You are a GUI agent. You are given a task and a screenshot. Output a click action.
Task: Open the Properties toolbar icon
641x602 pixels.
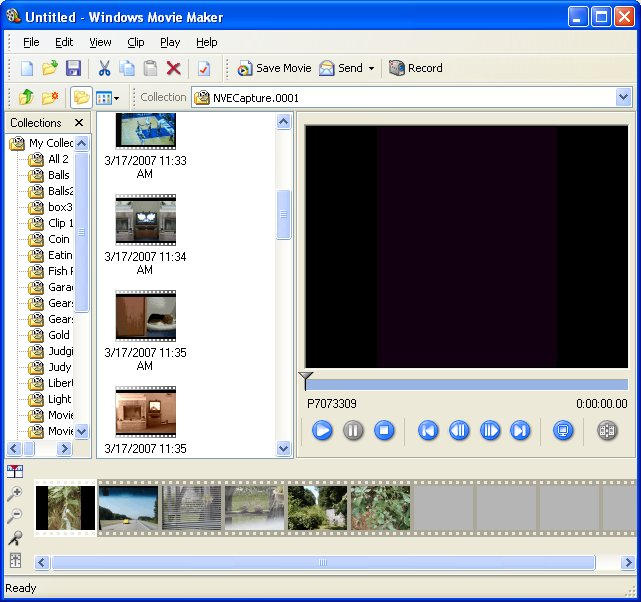(204, 68)
